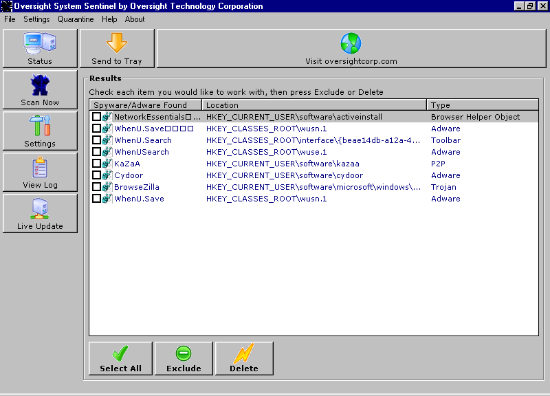Viewport: 550px width, 396px height.
Task: Check the last WhenU.Save row checkbox
Action: (x=96, y=199)
